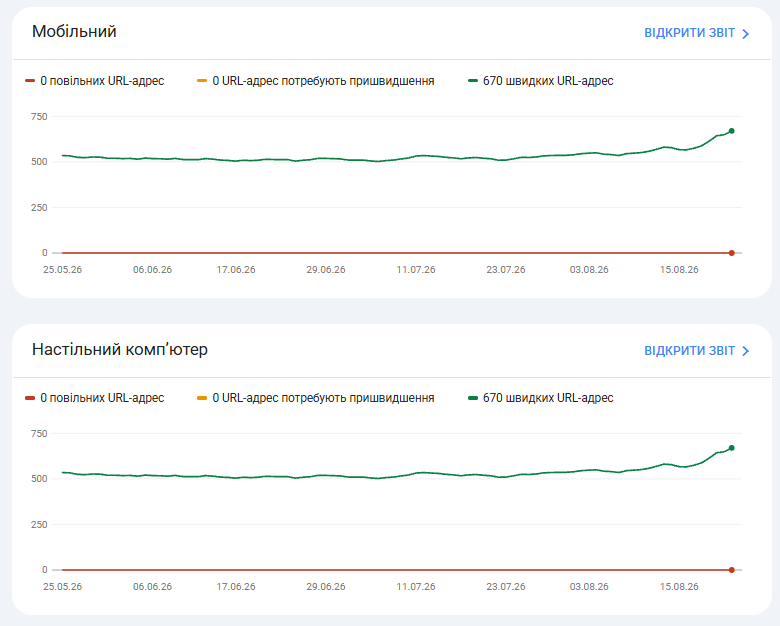Image resolution: width=780 pixels, height=626 pixels.
Task: Open the Мобільний report link
Action: (x=696, y=33)
